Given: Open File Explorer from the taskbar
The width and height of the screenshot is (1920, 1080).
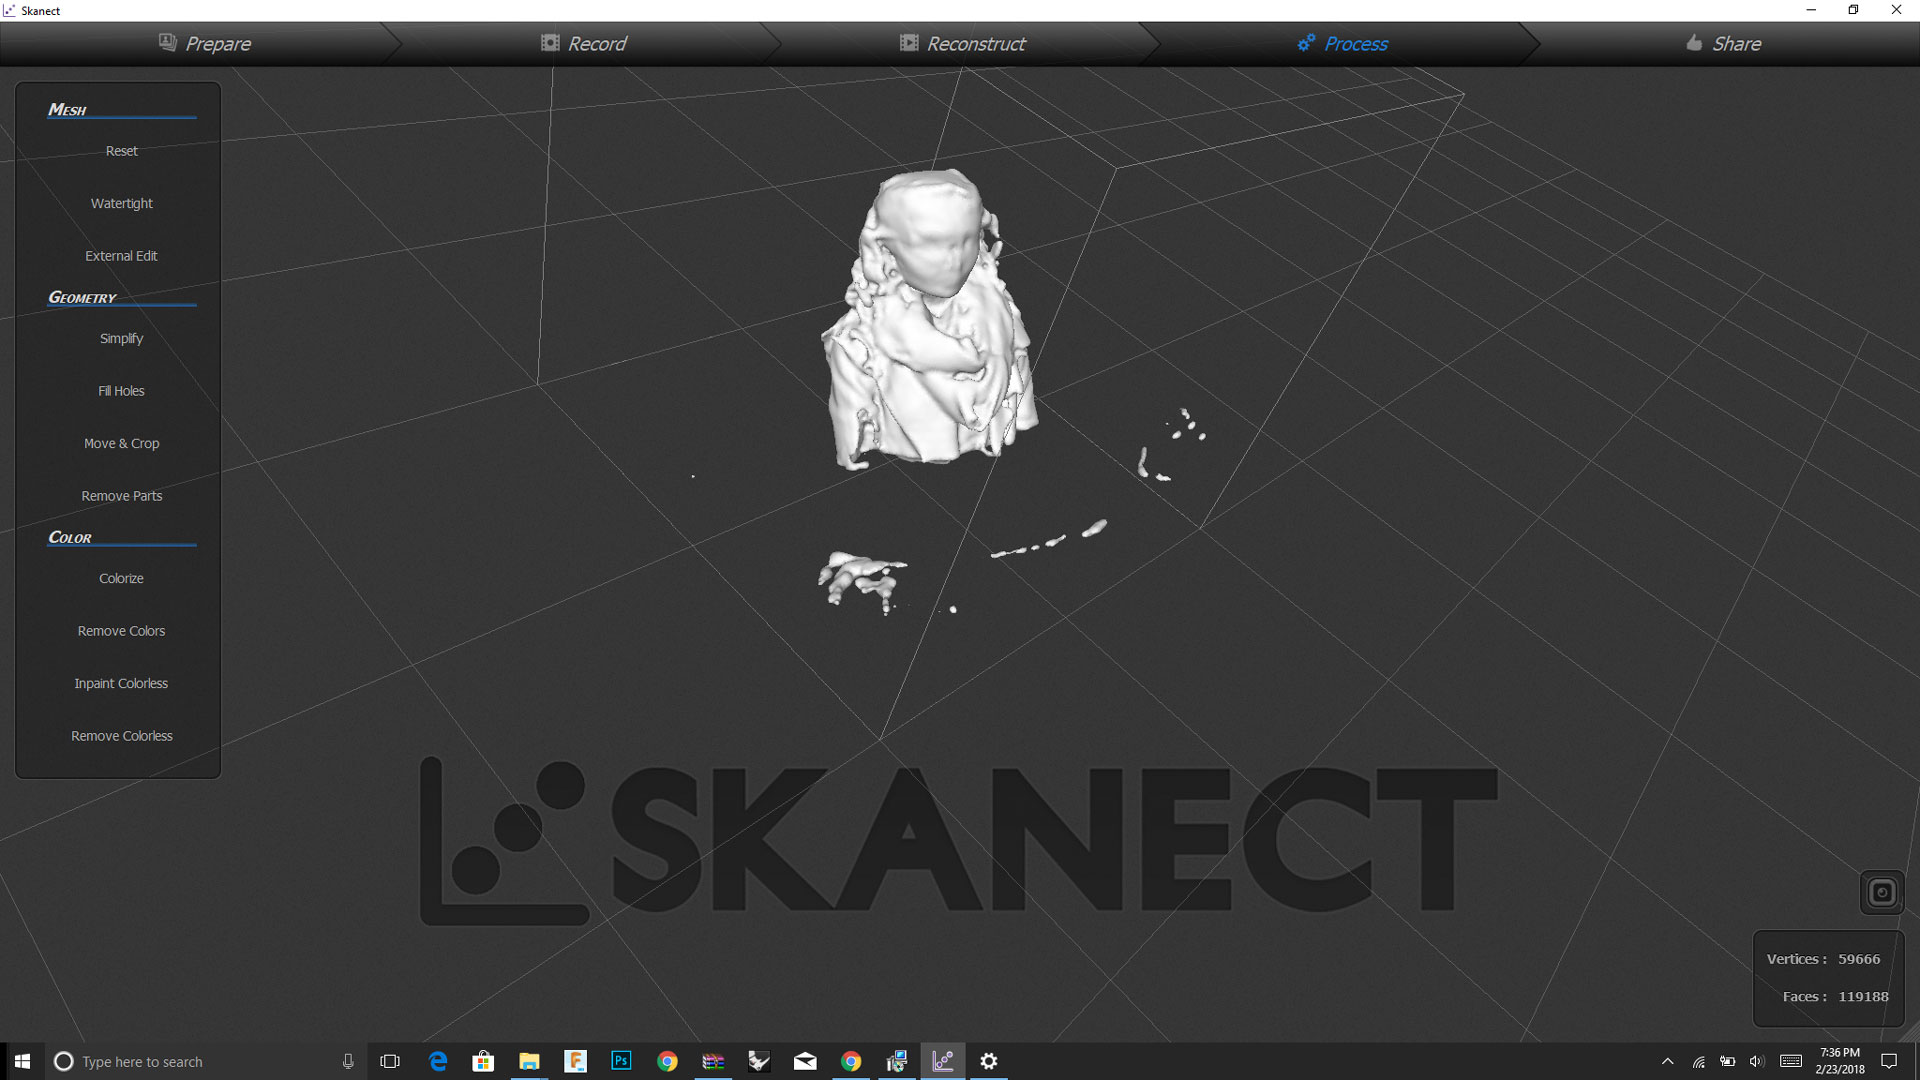Looking at the screenshot, I should [x=529, y=1061].
